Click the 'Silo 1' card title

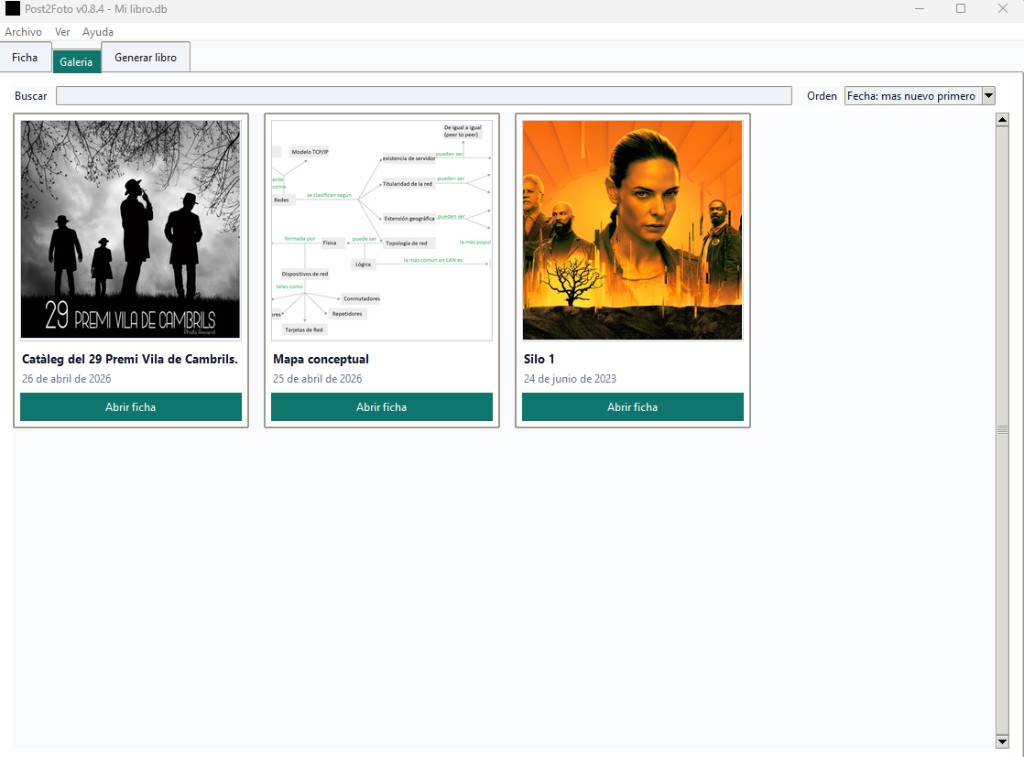539,359
